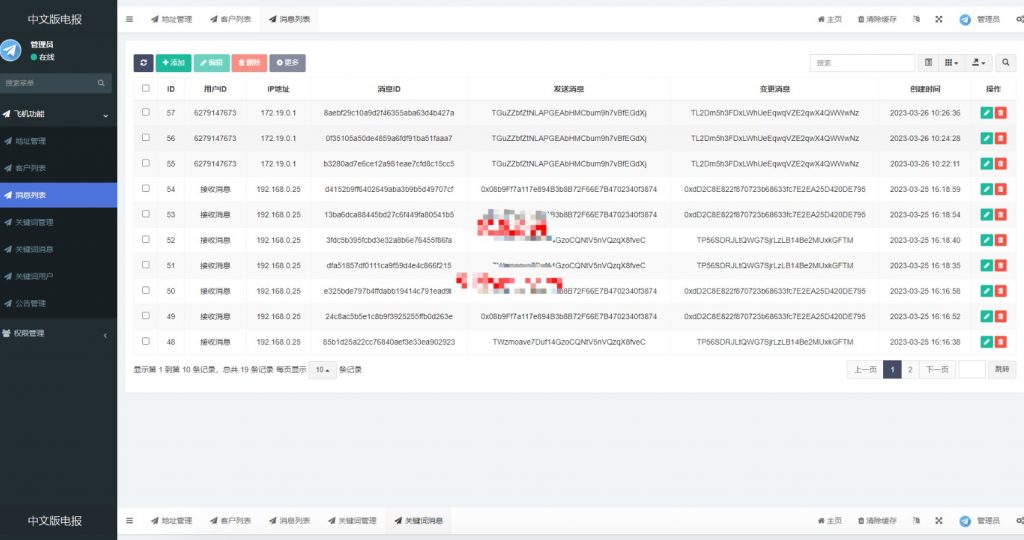Go to page 2 of results
1024x540 pixels.
(x=909, y=369)
